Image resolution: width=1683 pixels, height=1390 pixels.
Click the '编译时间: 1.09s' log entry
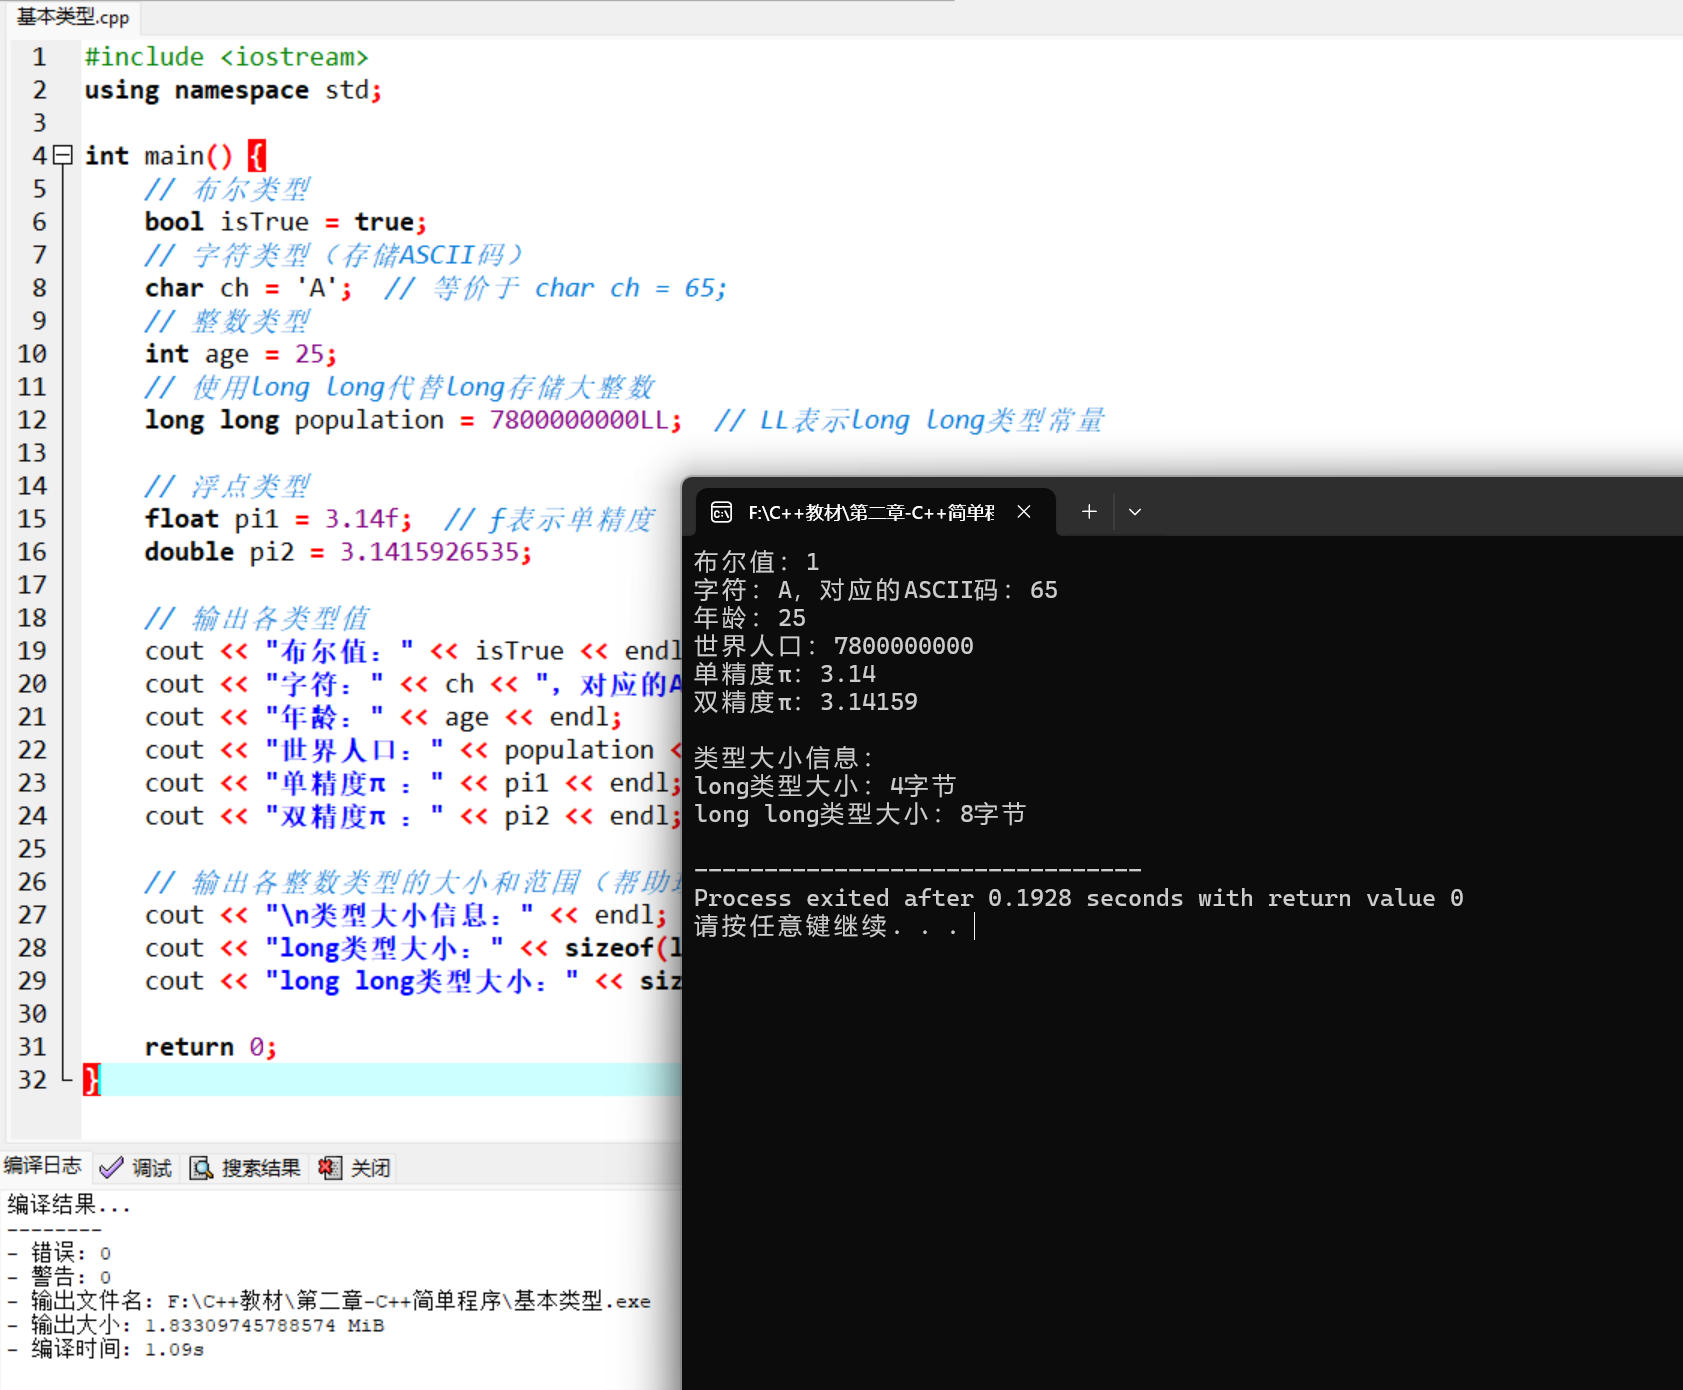[105, 1349]
